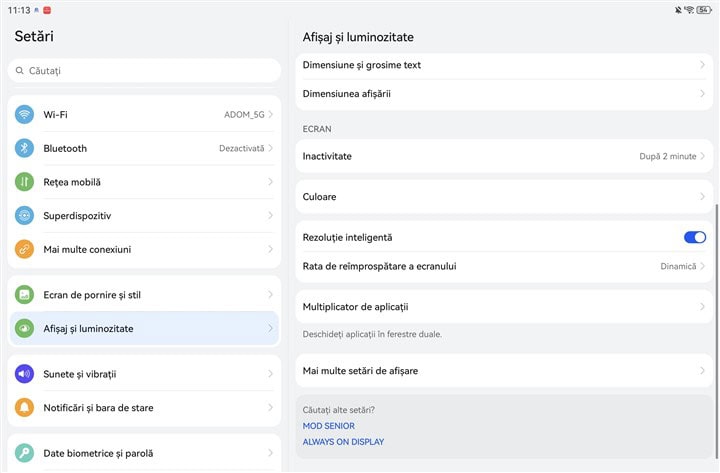
Task: Open Date biometrice și parolă
Action: tap(144, 453)
